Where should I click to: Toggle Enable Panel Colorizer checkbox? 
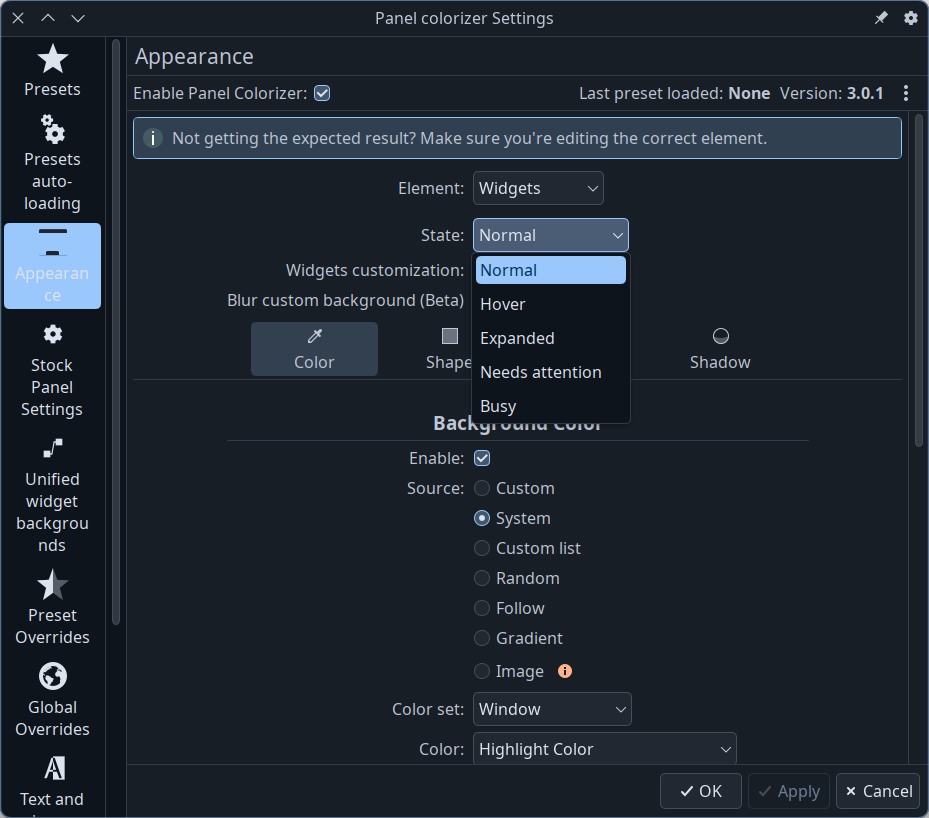click(322, 93)
